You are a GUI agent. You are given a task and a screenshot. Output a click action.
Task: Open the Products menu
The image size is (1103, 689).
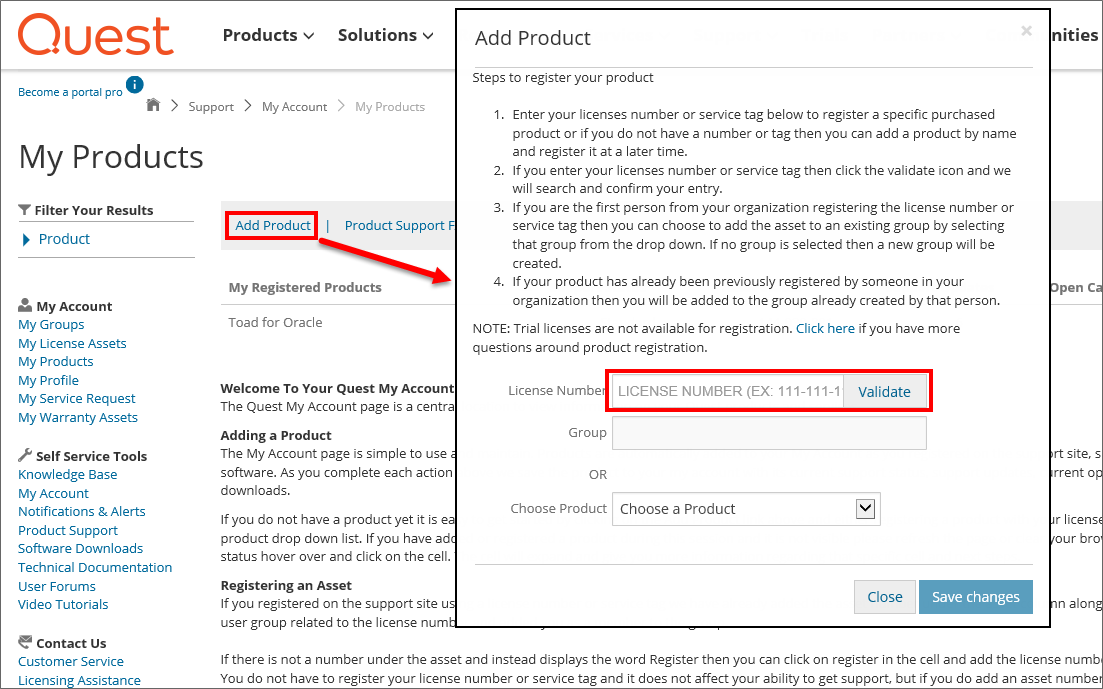[268, 35]
